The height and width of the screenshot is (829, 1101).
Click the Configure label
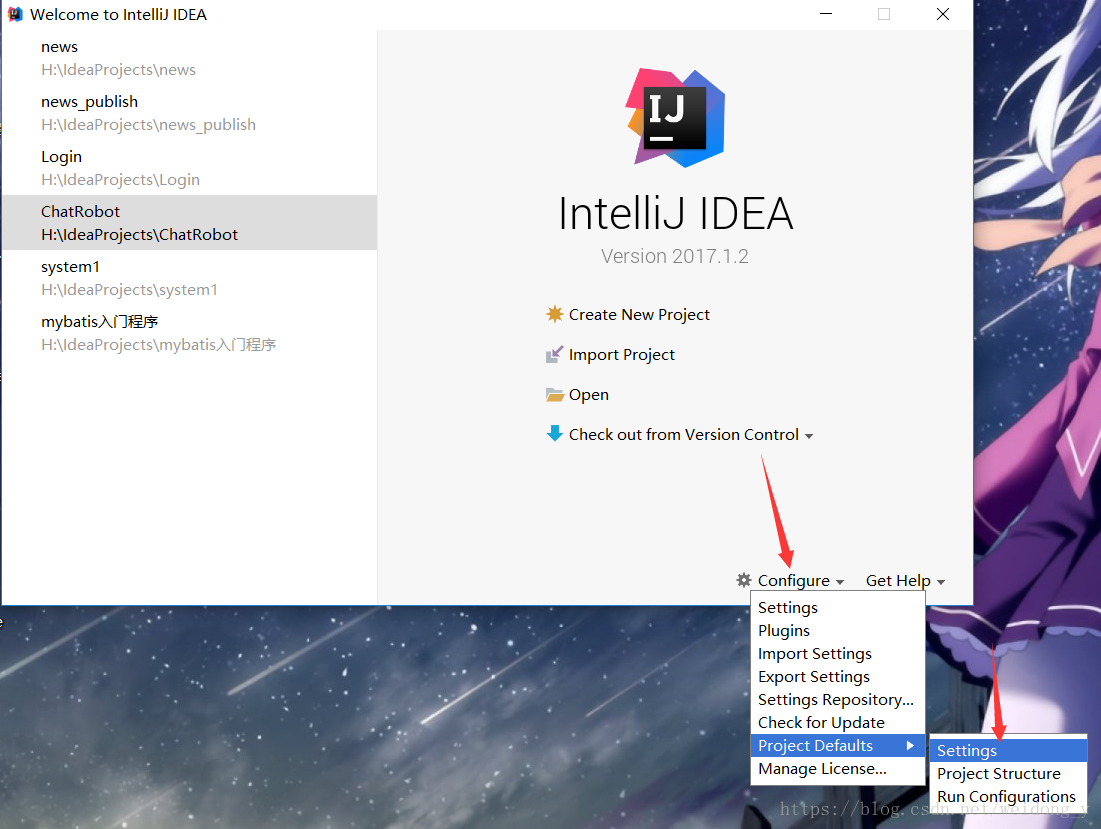point(793,581)
